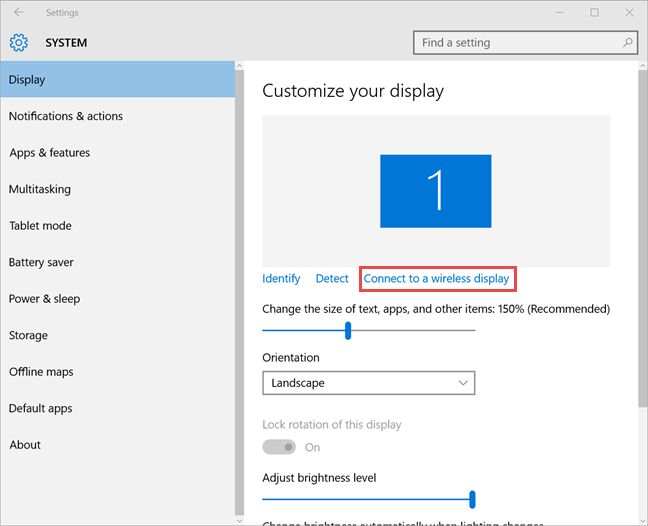Screen dimensions: 648x526
Task: Click the System gear icon
Action: 19,43
